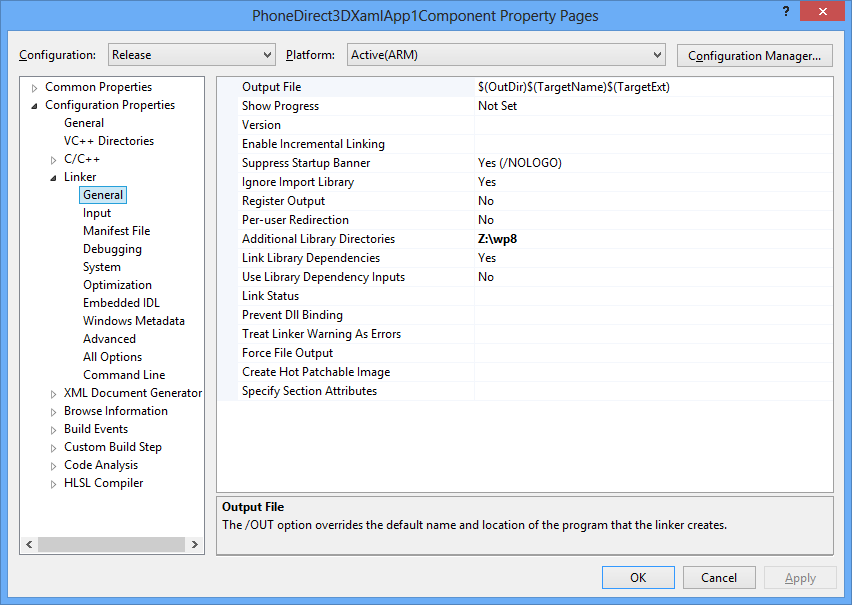Collapse the Linker tree node

pyautogui.click(x=54, y=177)
